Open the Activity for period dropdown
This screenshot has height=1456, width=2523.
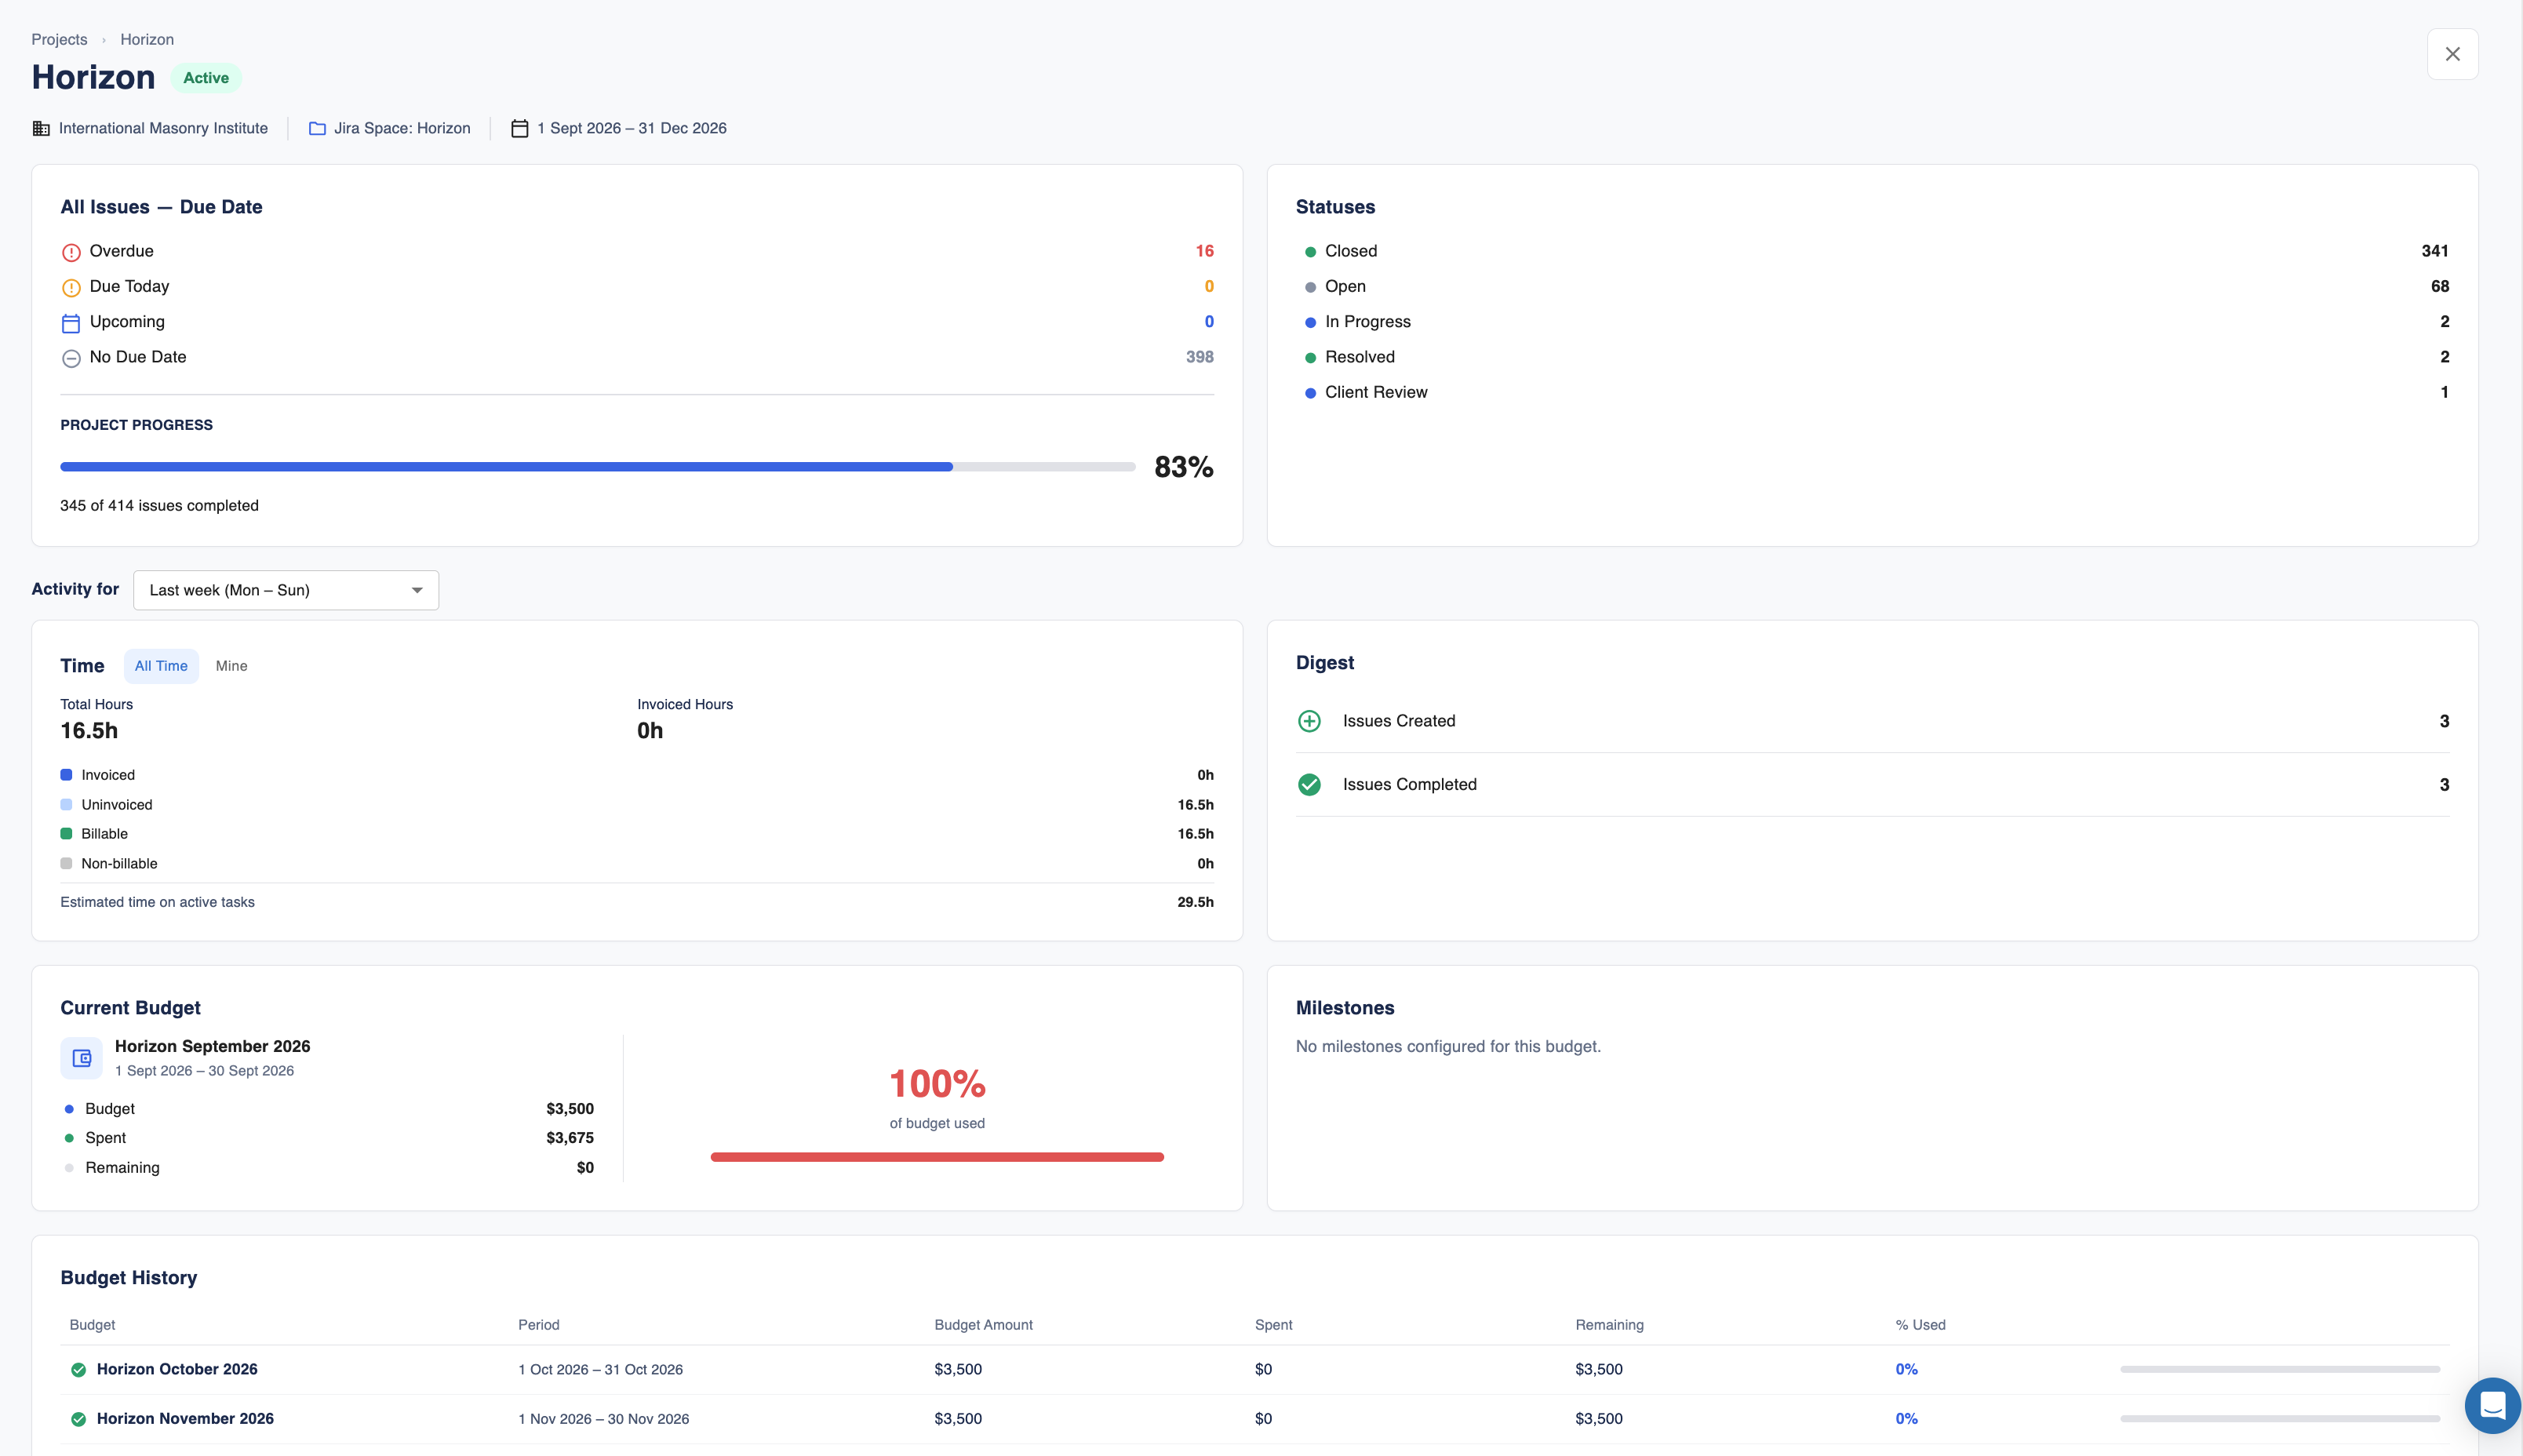pyautogui.click(x=286, y=590)
